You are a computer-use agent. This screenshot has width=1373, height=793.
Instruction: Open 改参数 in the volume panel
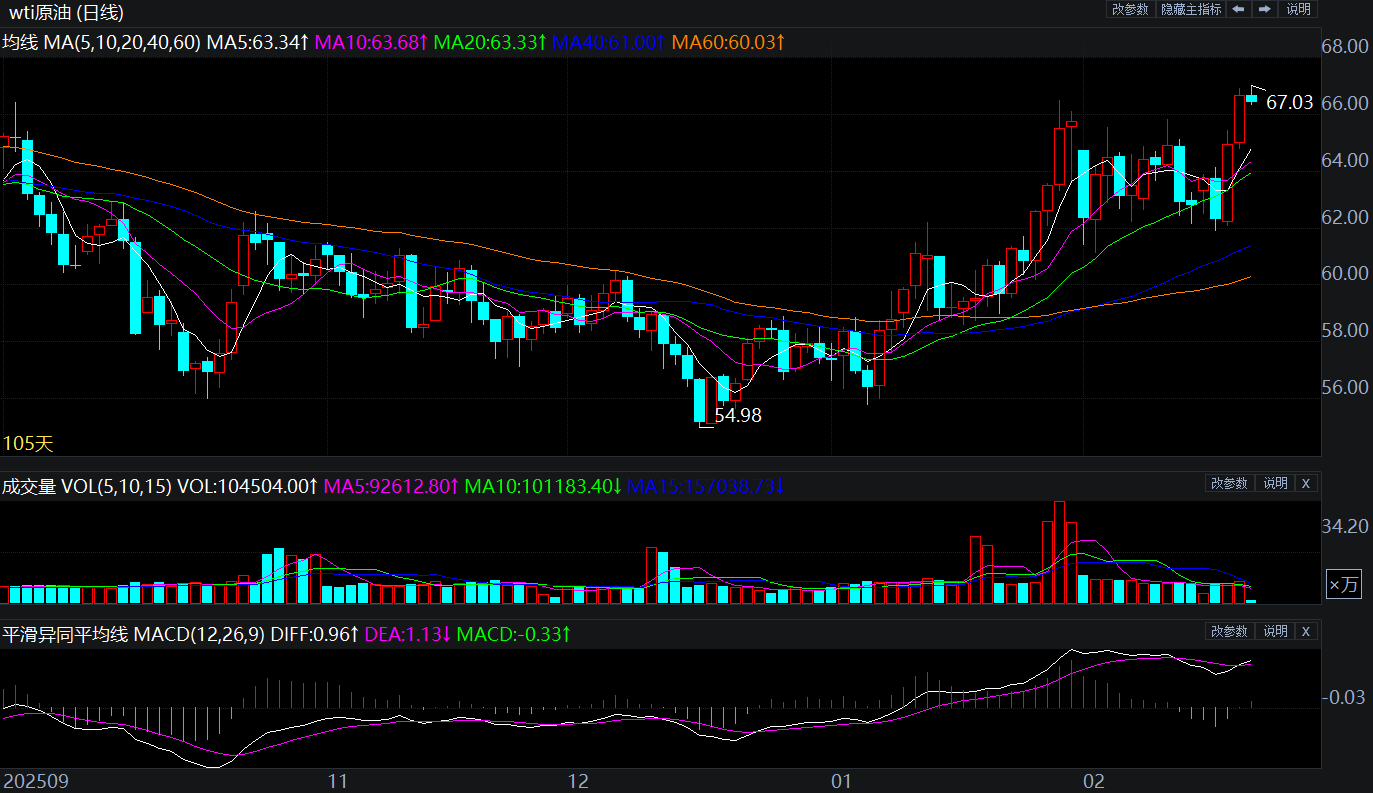pyautogui.click(x=1229, y=483)
